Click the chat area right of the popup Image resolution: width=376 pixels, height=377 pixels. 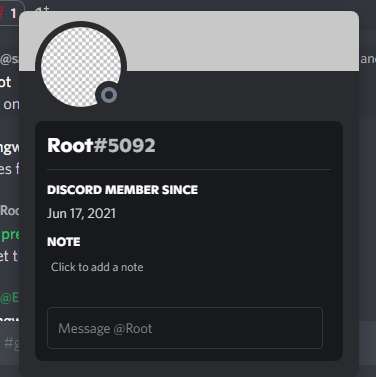(x=368, y=200)
